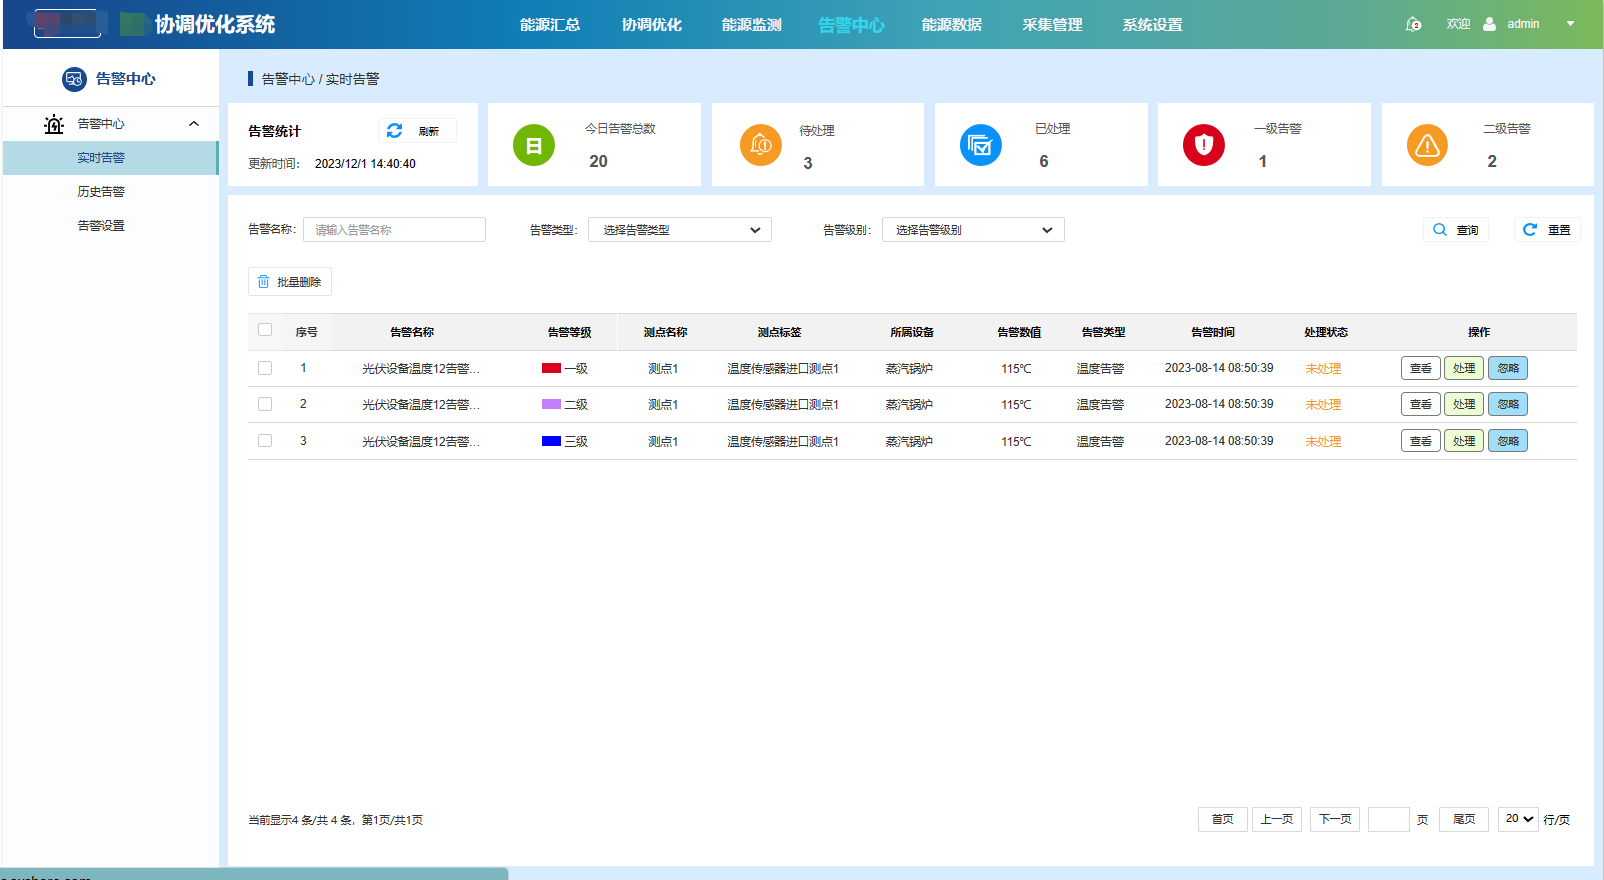Click 忽略 for row 3

pyautogui.click(x=1508, y=441)
